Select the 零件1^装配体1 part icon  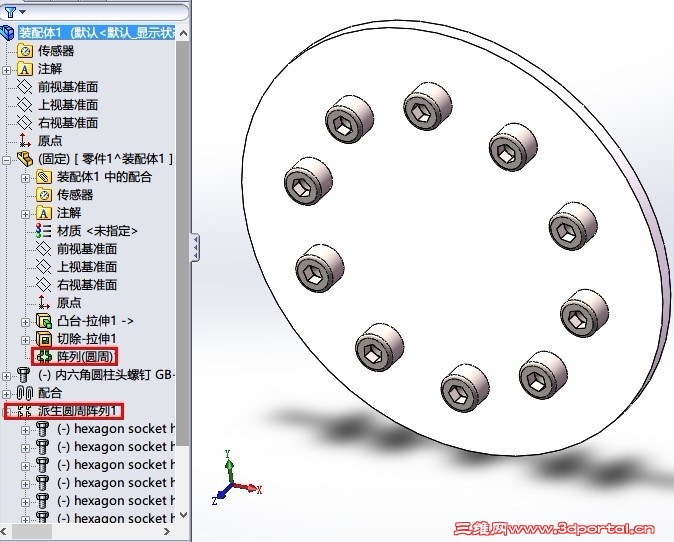[x=25, y=159]
